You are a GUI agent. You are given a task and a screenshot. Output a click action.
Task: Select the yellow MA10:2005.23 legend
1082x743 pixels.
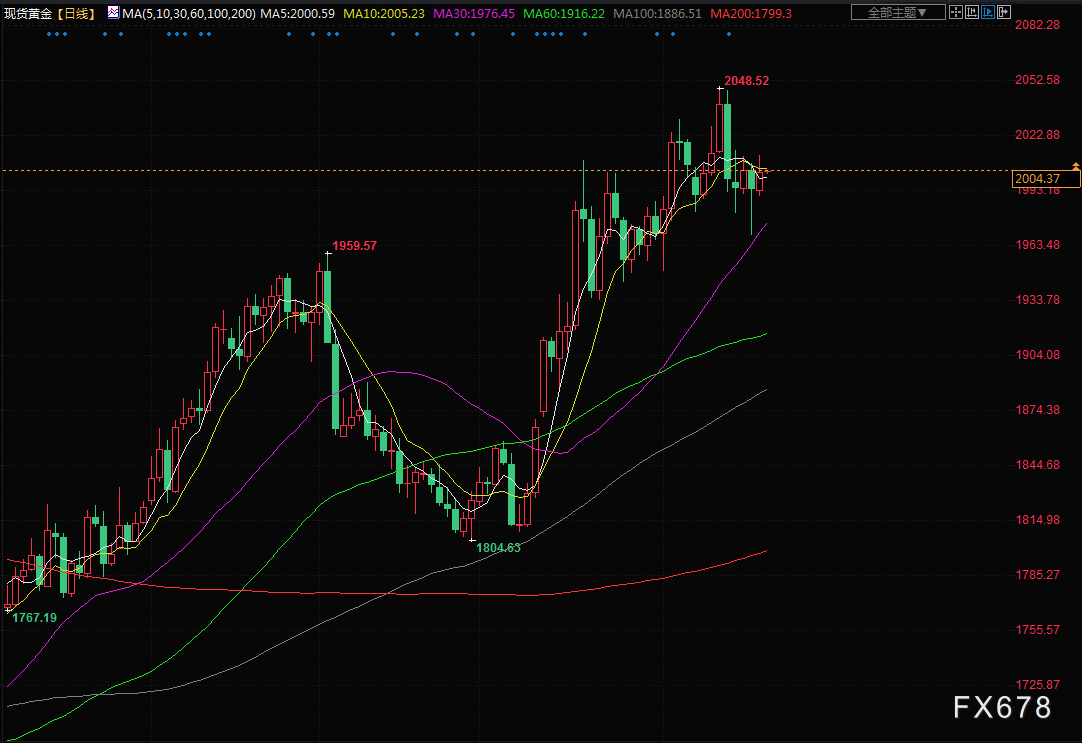click(x=384, y=13)
